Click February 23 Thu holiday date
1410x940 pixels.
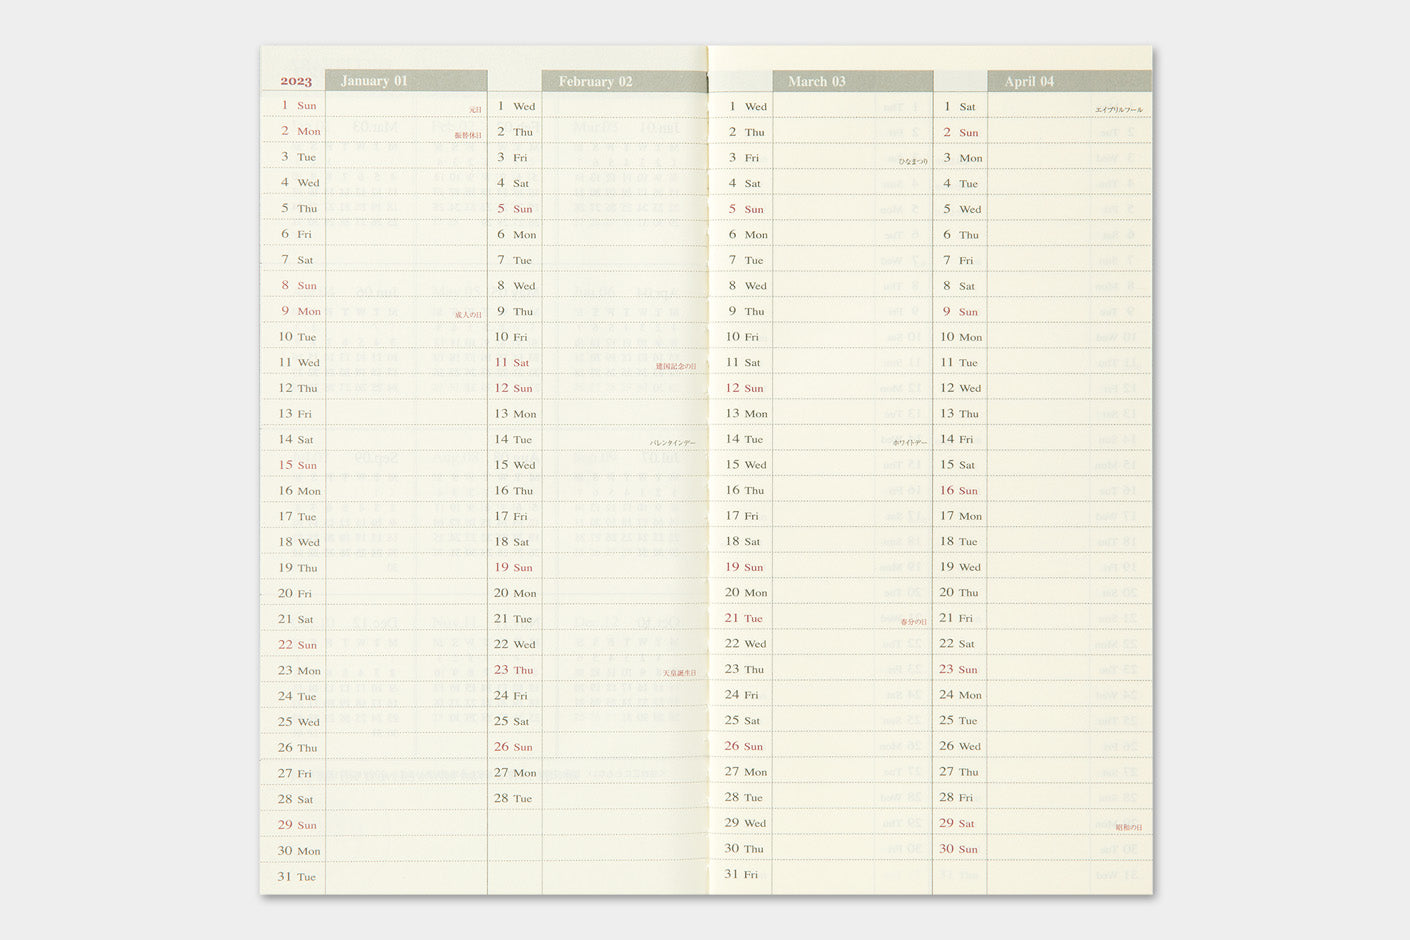513,670
